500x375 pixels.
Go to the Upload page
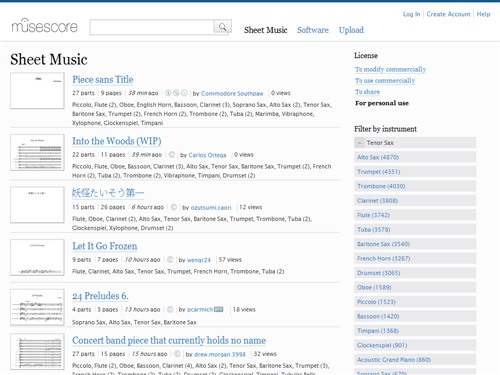click(351, 30)
